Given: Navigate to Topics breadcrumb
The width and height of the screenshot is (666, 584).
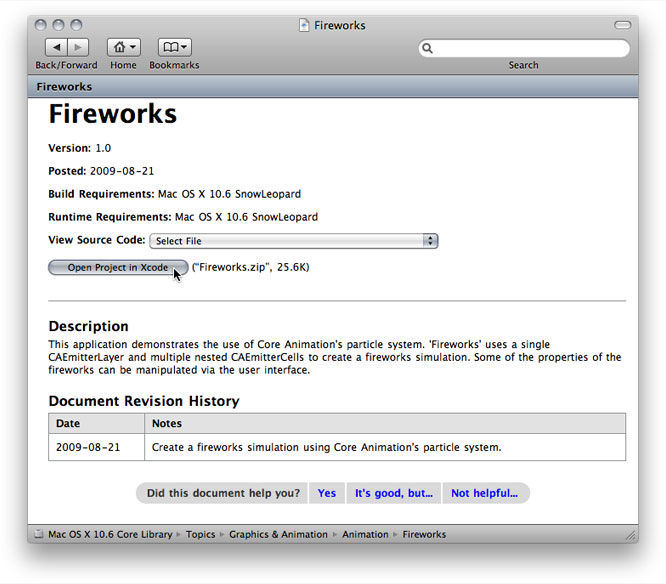Looking at the screenshot, I should click(x=200, y=534).
